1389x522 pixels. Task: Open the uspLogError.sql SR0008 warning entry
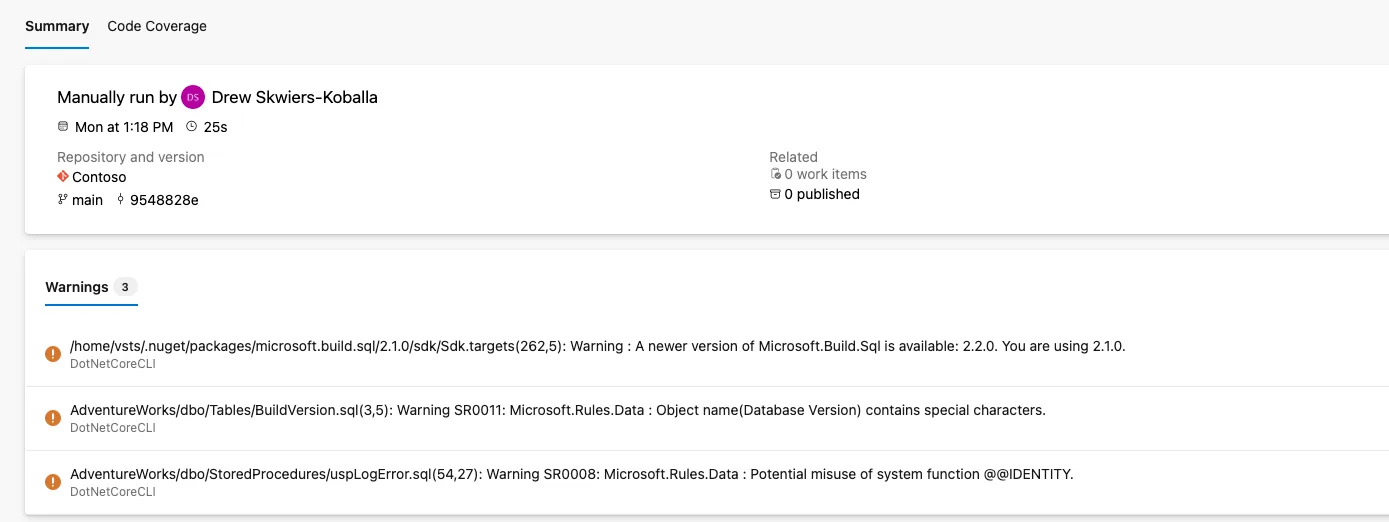point(707,482)
